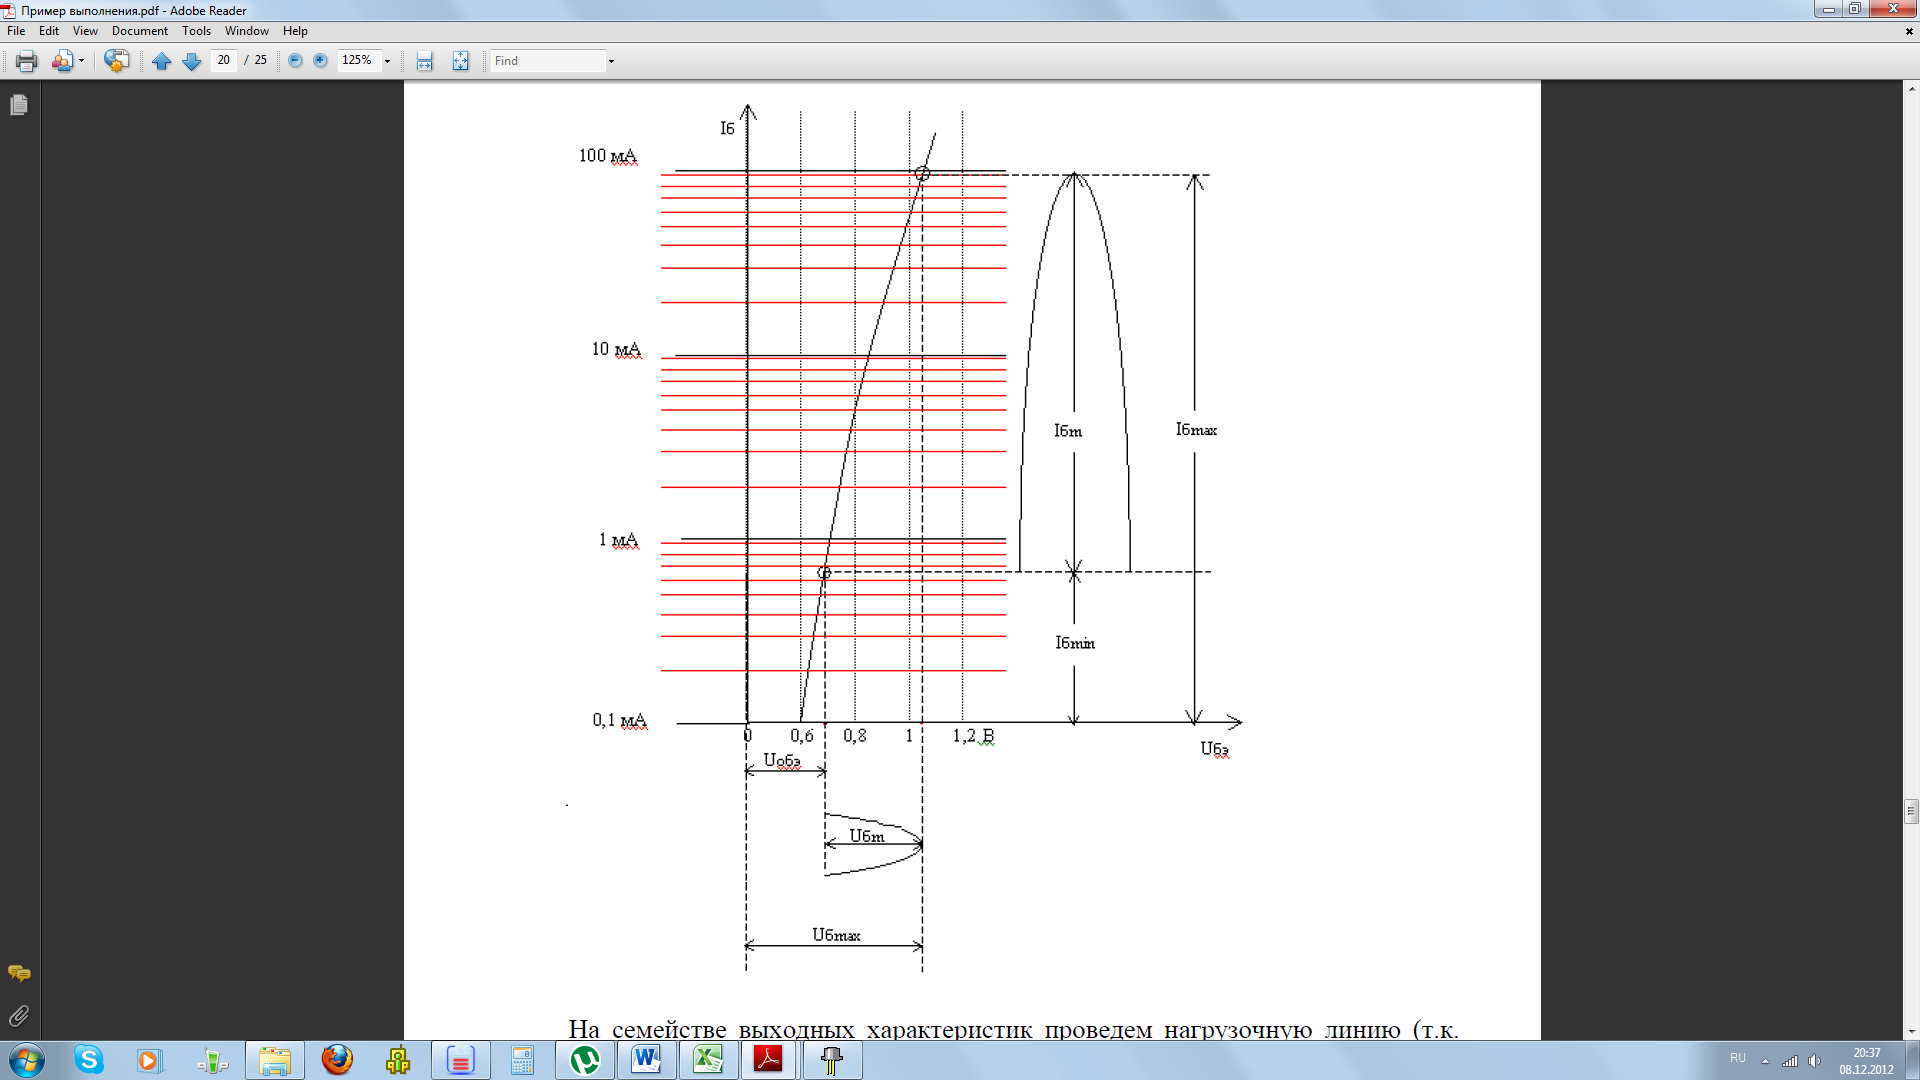Open the Document menu
The image size is (1920, 1080).
(139, 31)
